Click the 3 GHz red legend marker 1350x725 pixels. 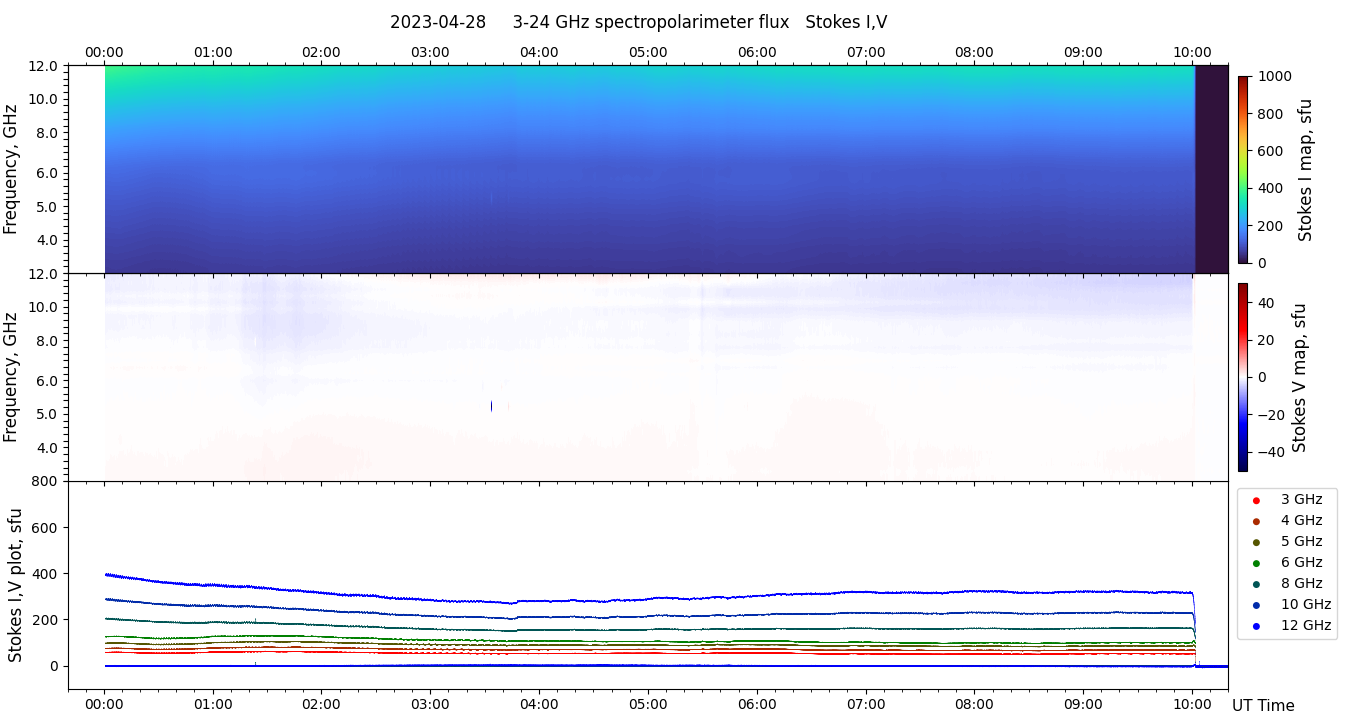(x=1256, y=500)
